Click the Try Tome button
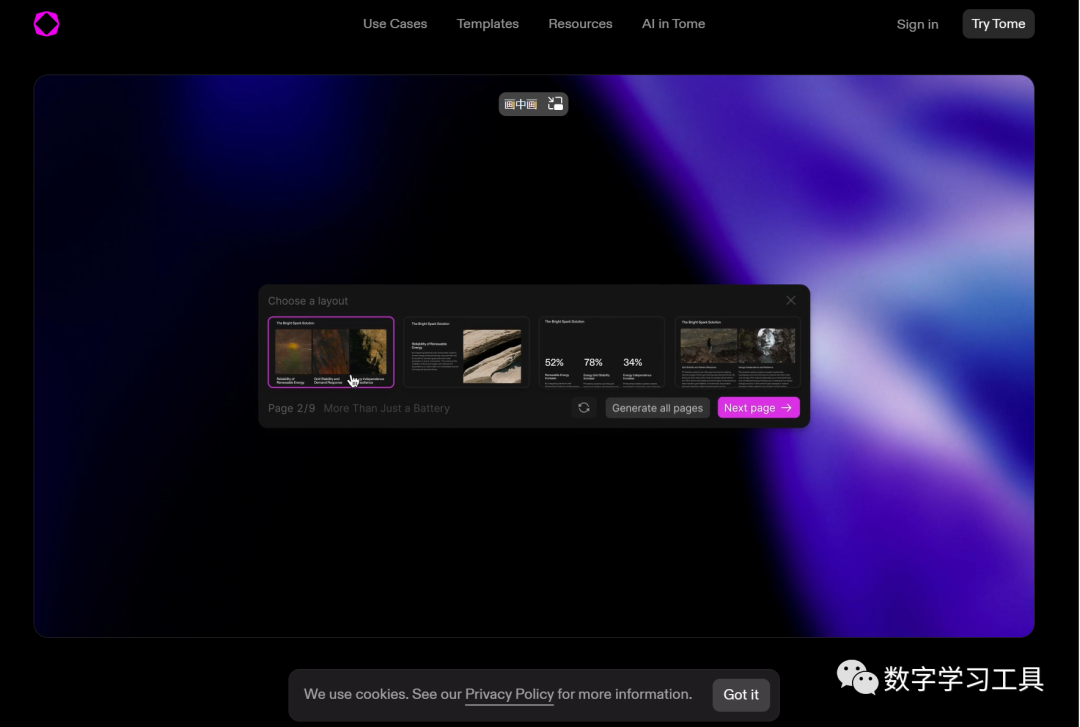 point(998,24)
